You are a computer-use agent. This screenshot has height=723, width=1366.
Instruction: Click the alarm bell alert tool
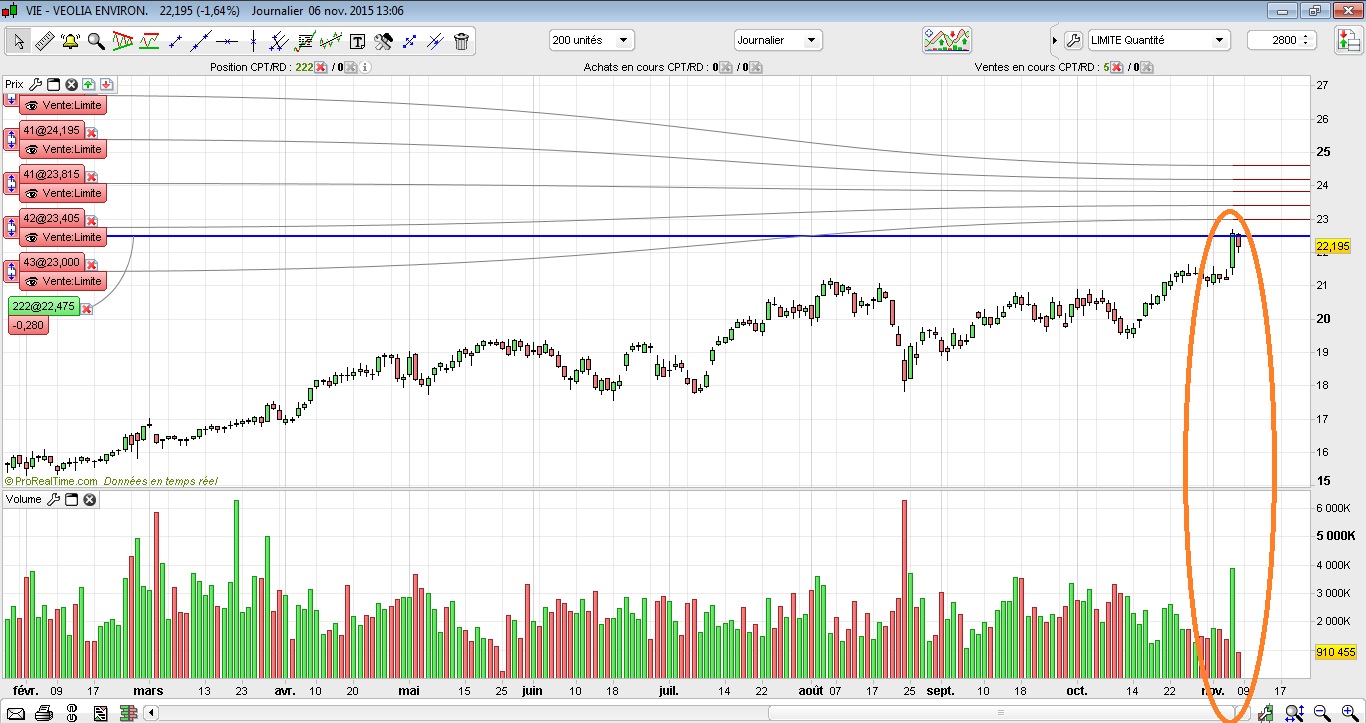[70, 41]
